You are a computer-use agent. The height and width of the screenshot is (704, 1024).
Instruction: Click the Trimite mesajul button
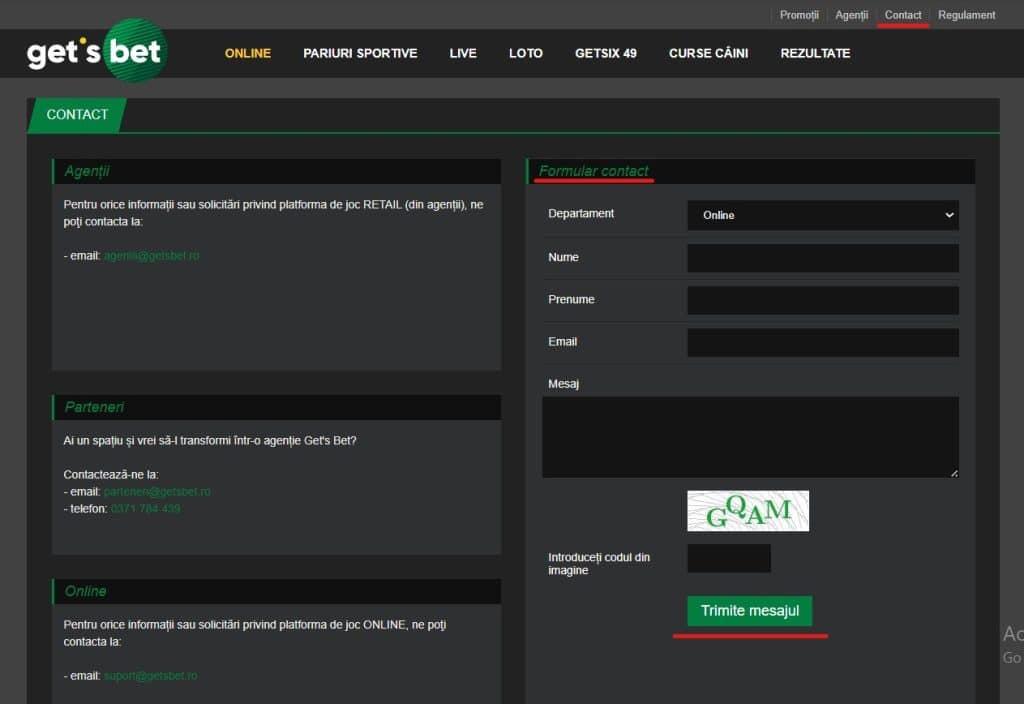pos(750,611)
